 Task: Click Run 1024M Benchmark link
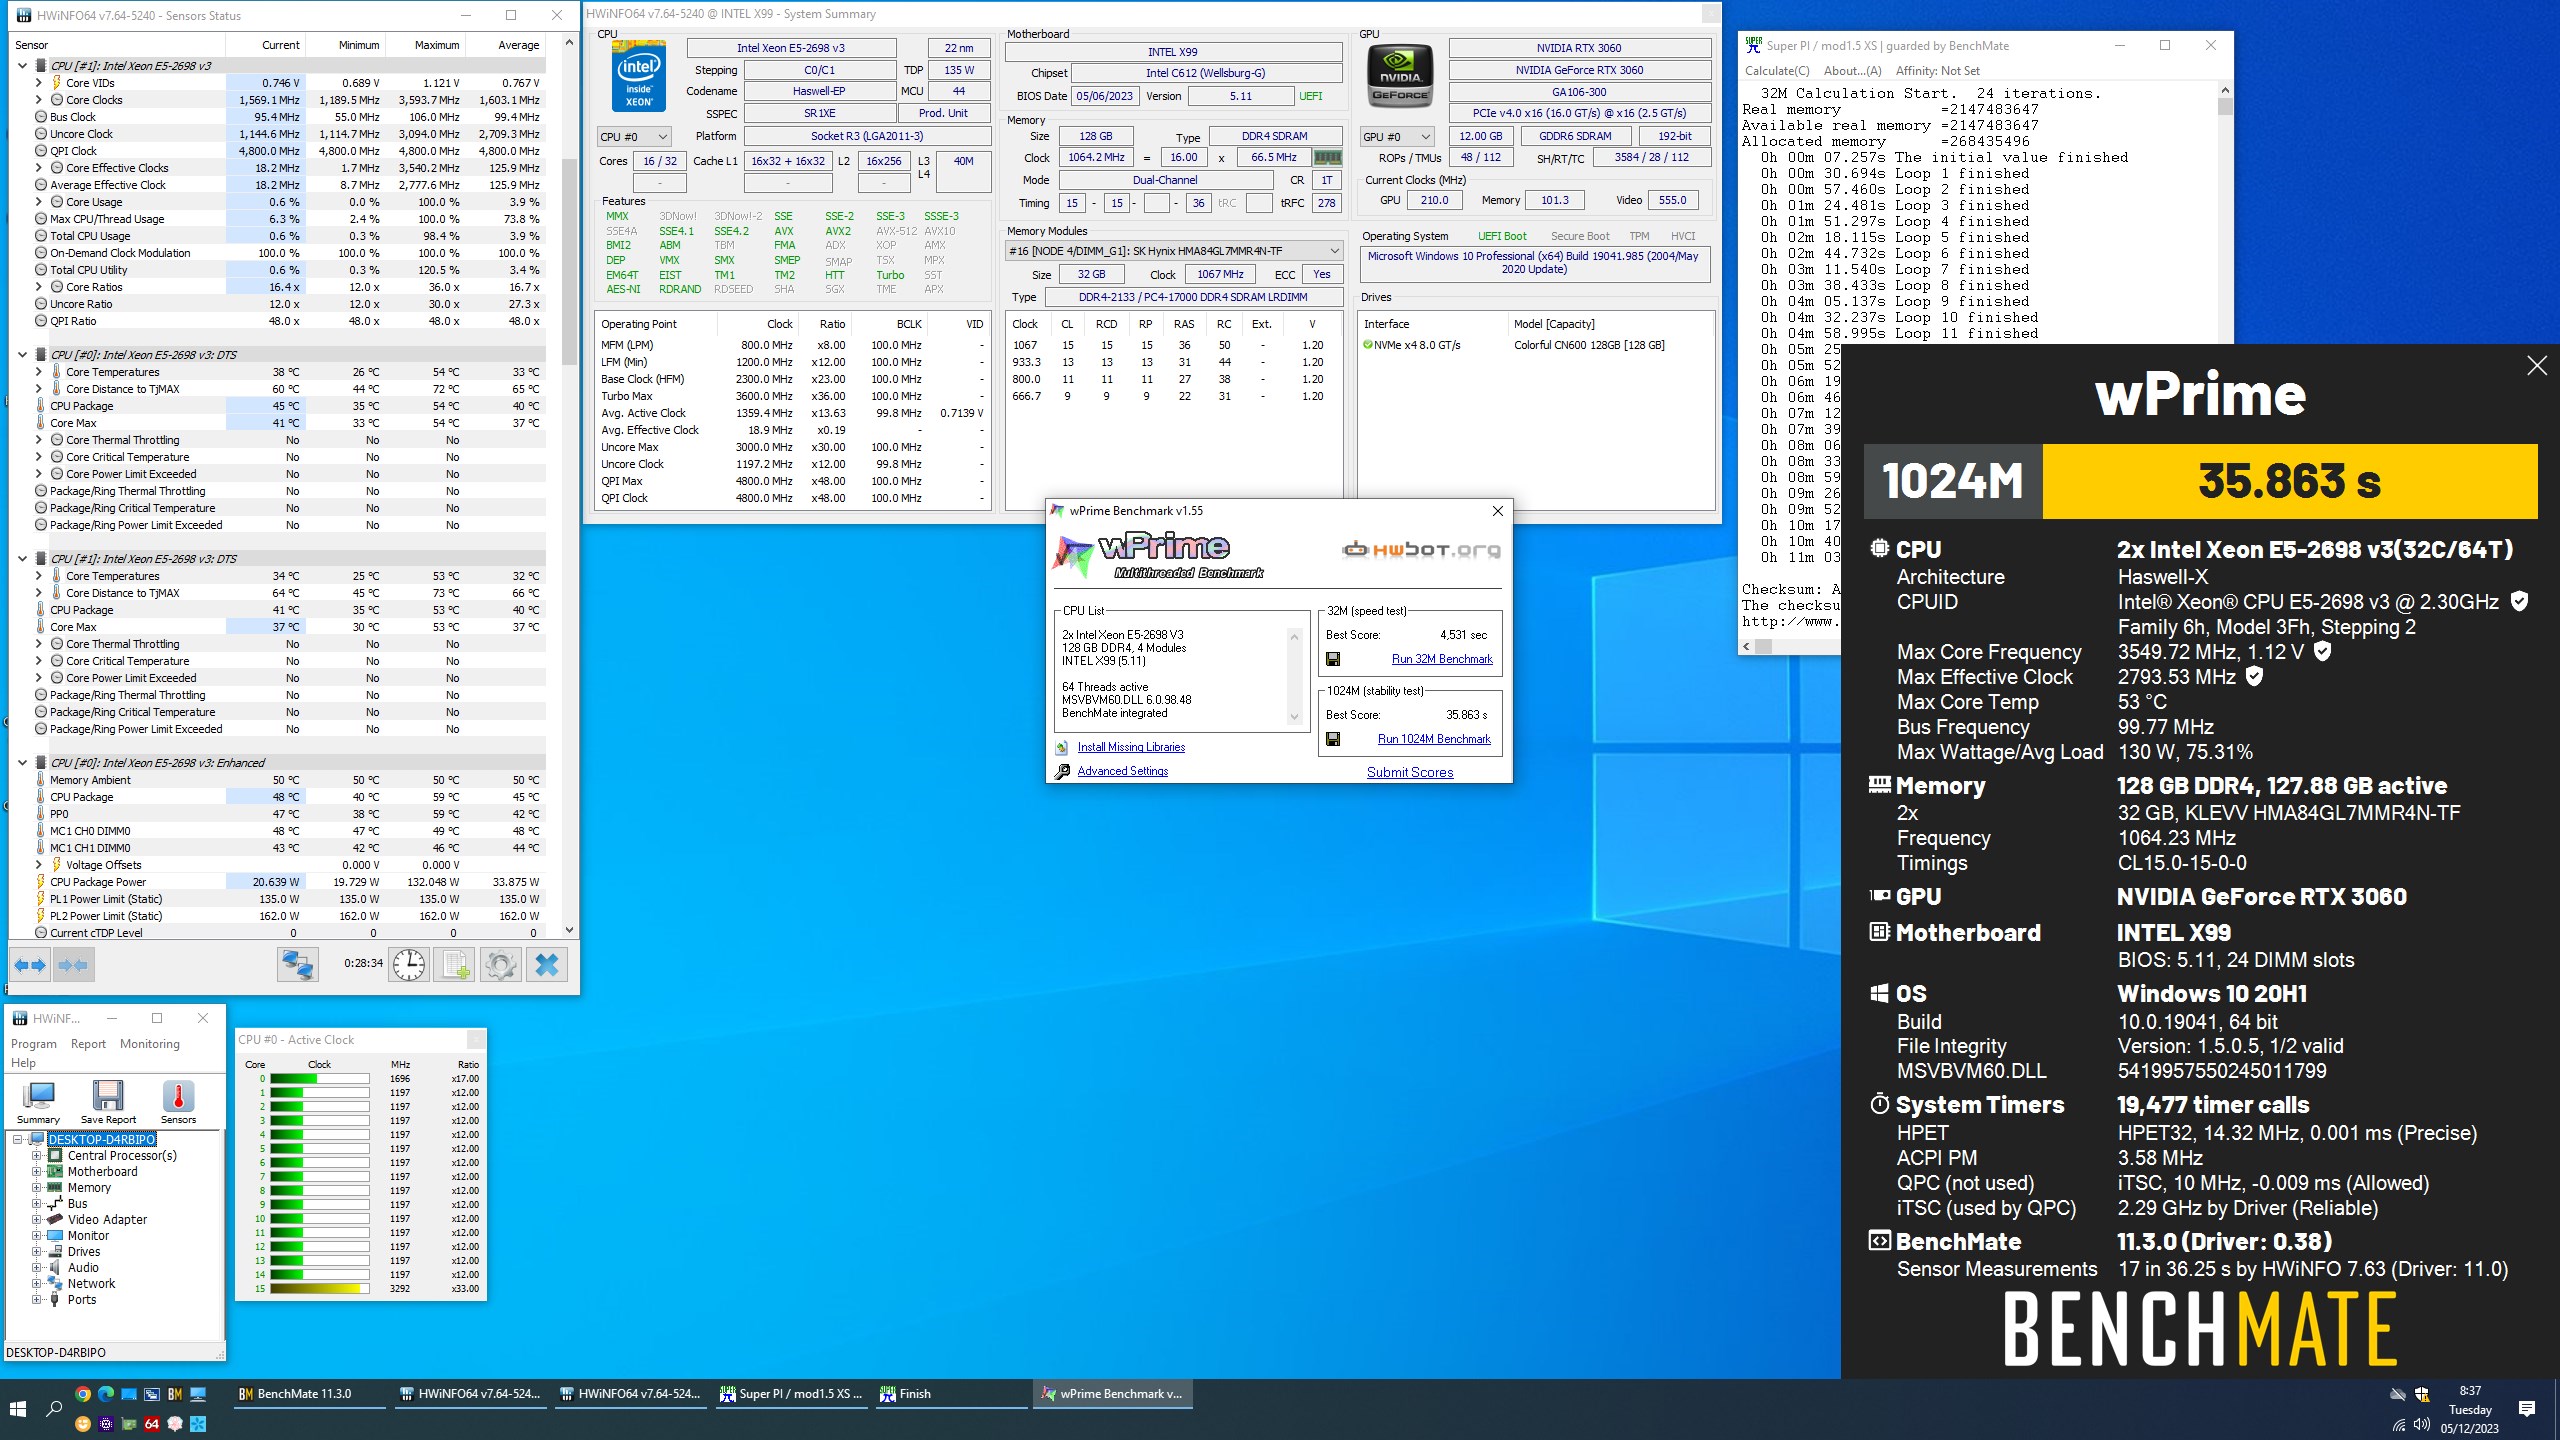1434,740
